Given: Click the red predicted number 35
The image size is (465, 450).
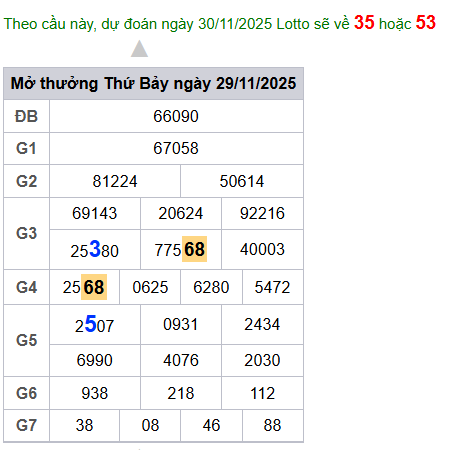Looking at the screenshot, I should (364, 23).
